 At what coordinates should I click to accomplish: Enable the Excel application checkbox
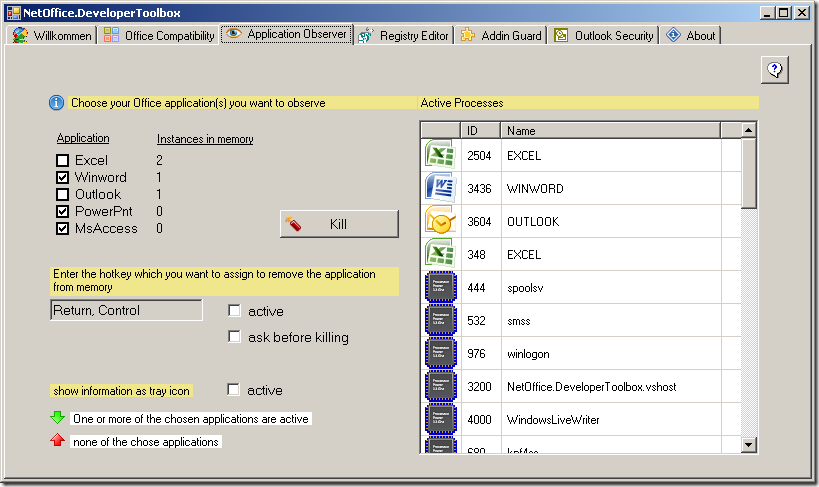(x=63, y=161)
